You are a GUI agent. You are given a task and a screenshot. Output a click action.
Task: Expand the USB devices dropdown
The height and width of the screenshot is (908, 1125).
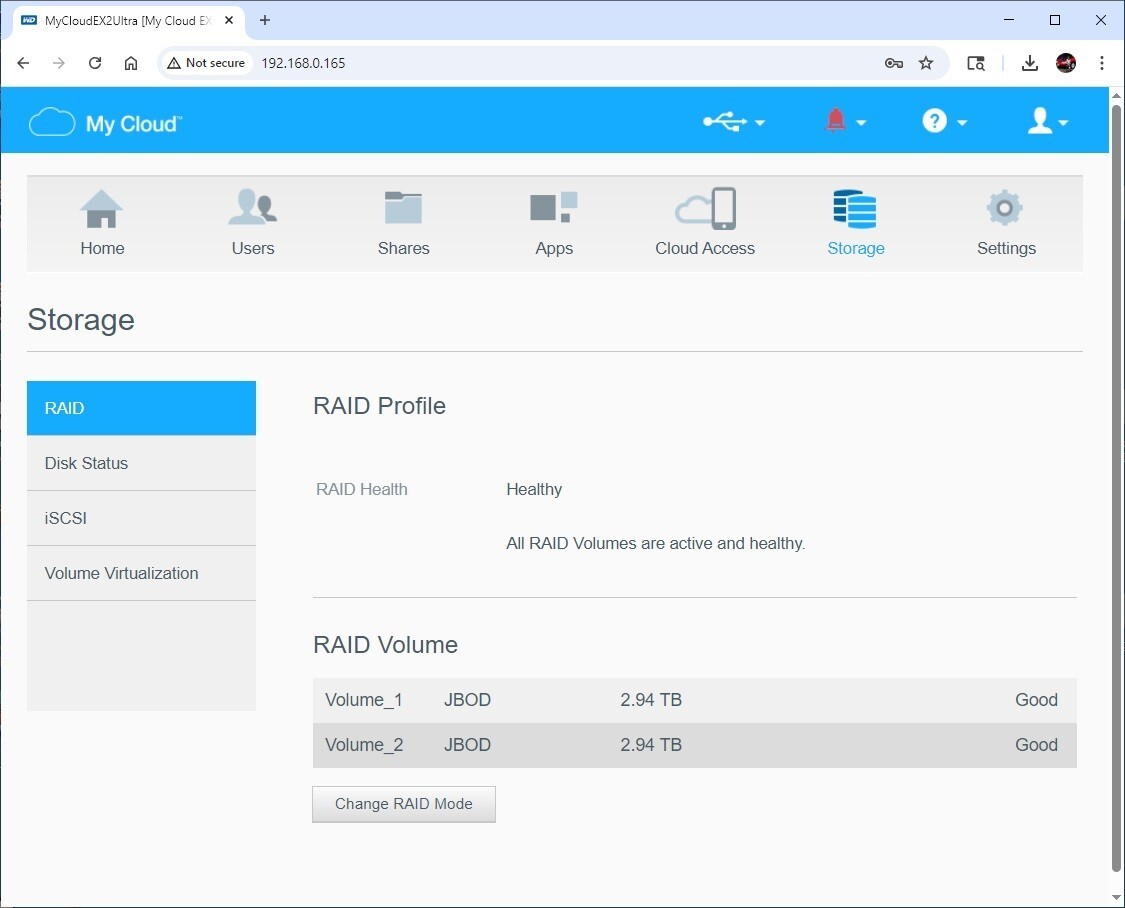(x=733, y=122)
